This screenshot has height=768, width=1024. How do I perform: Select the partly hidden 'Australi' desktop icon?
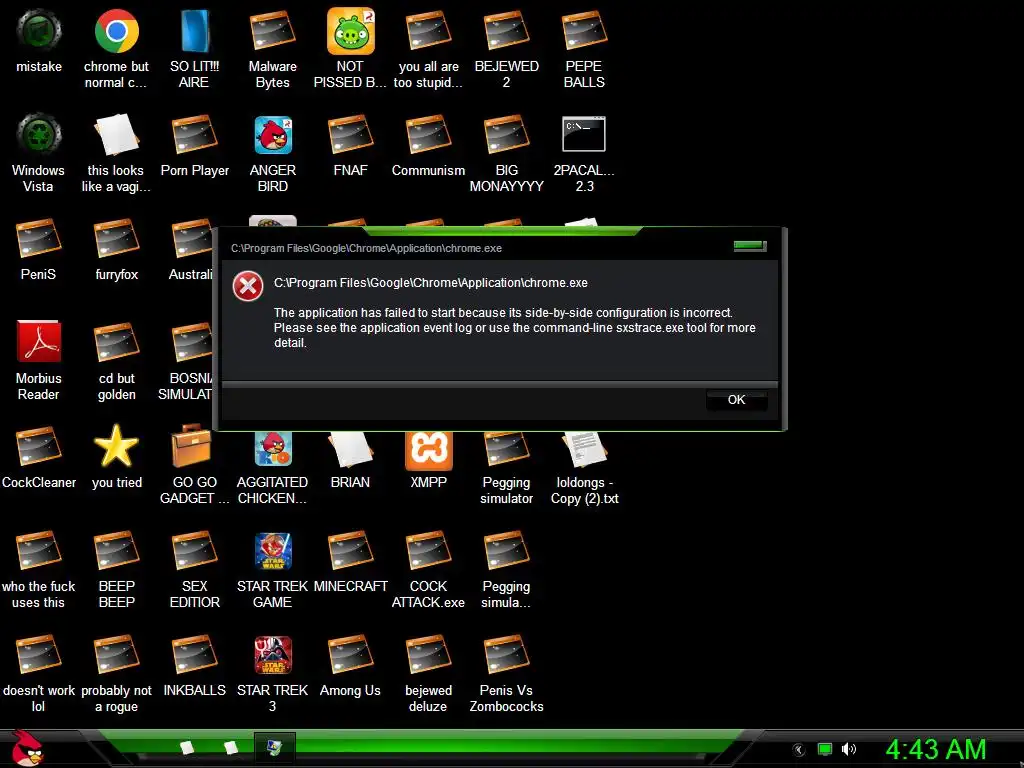(191, 249)
